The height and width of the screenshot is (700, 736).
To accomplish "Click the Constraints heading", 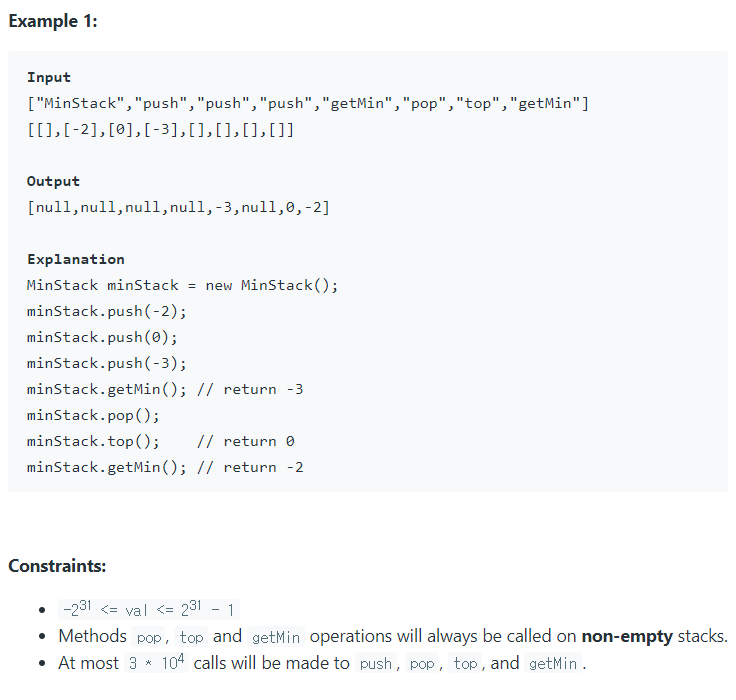I will pyautogui.click(x=57, y=566).
